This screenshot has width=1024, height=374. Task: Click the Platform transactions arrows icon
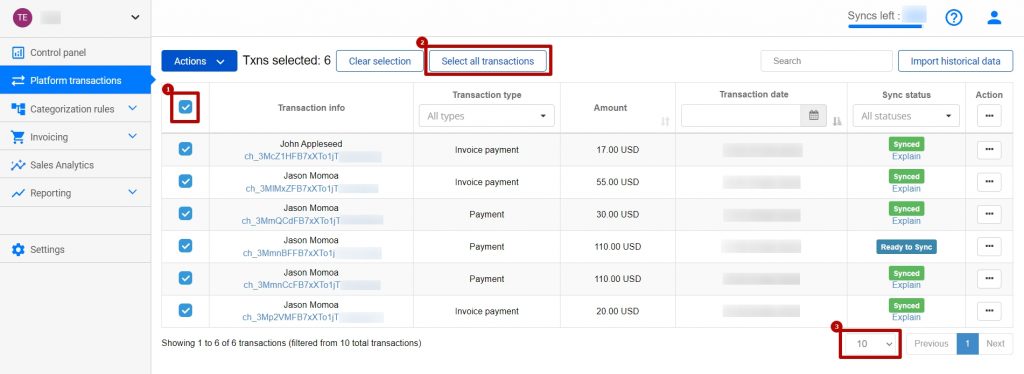pyautogui.click(x=18, y=81)
